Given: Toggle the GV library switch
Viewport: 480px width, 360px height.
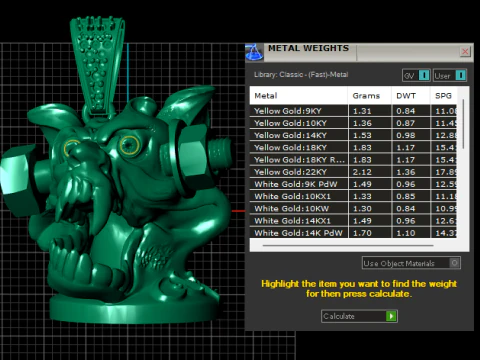Looking at the screenshot, I should (x=416, y=76).
